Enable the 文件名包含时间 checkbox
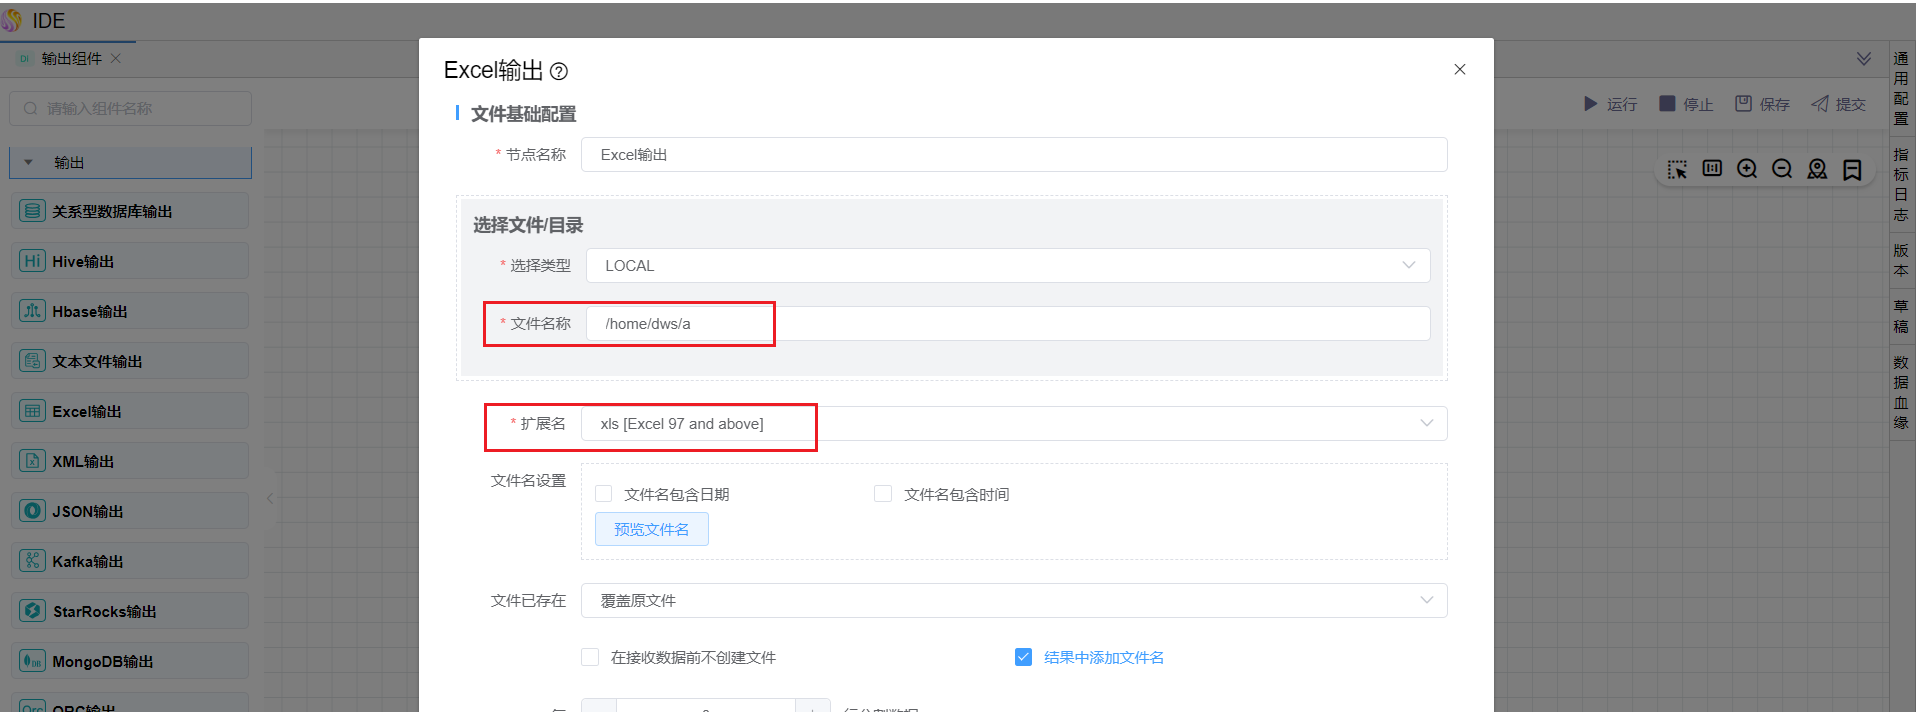 [883, 494]
